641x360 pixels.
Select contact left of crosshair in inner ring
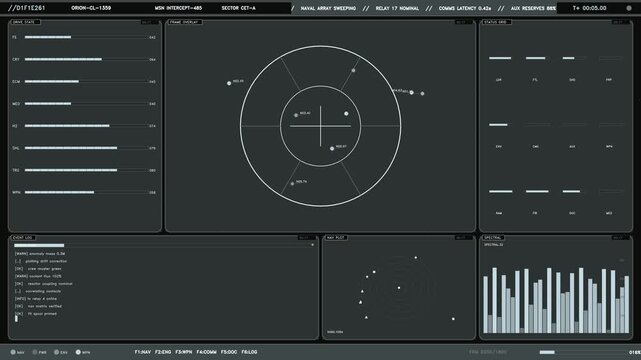click(x=296, y=115)
